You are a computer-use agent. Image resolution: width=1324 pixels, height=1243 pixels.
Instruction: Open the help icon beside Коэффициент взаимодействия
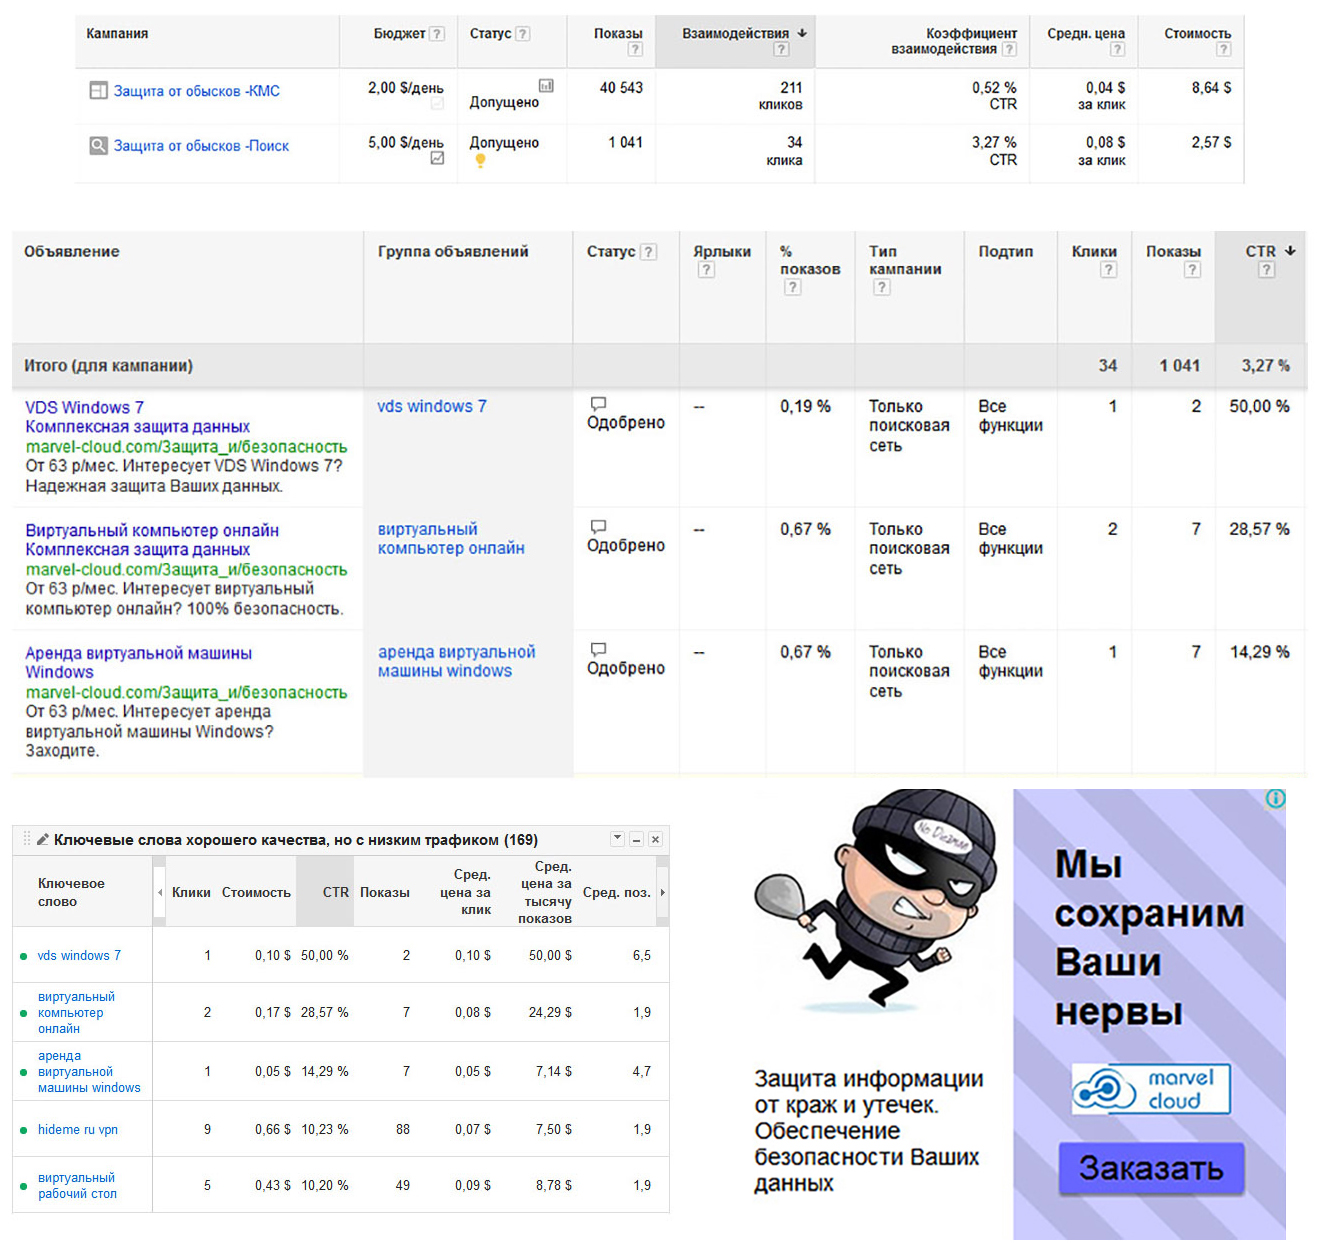pos(1010,49)
